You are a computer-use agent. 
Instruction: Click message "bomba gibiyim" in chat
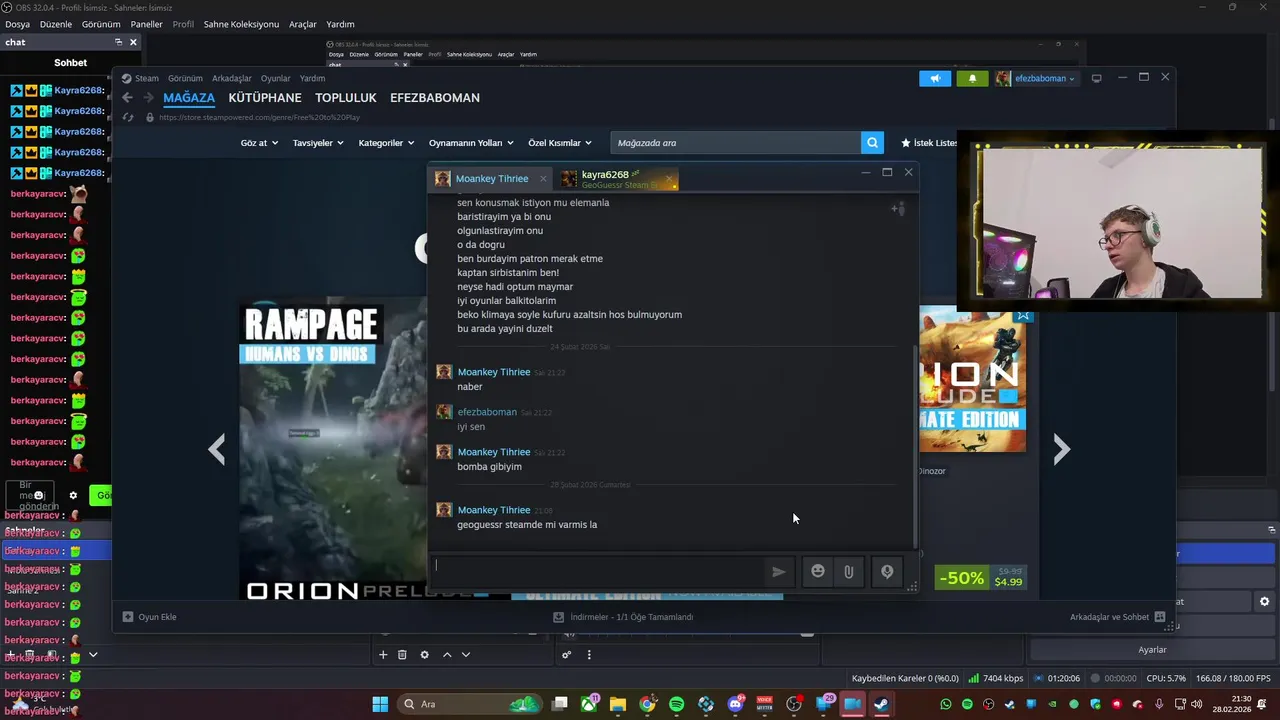pos(489,467)
